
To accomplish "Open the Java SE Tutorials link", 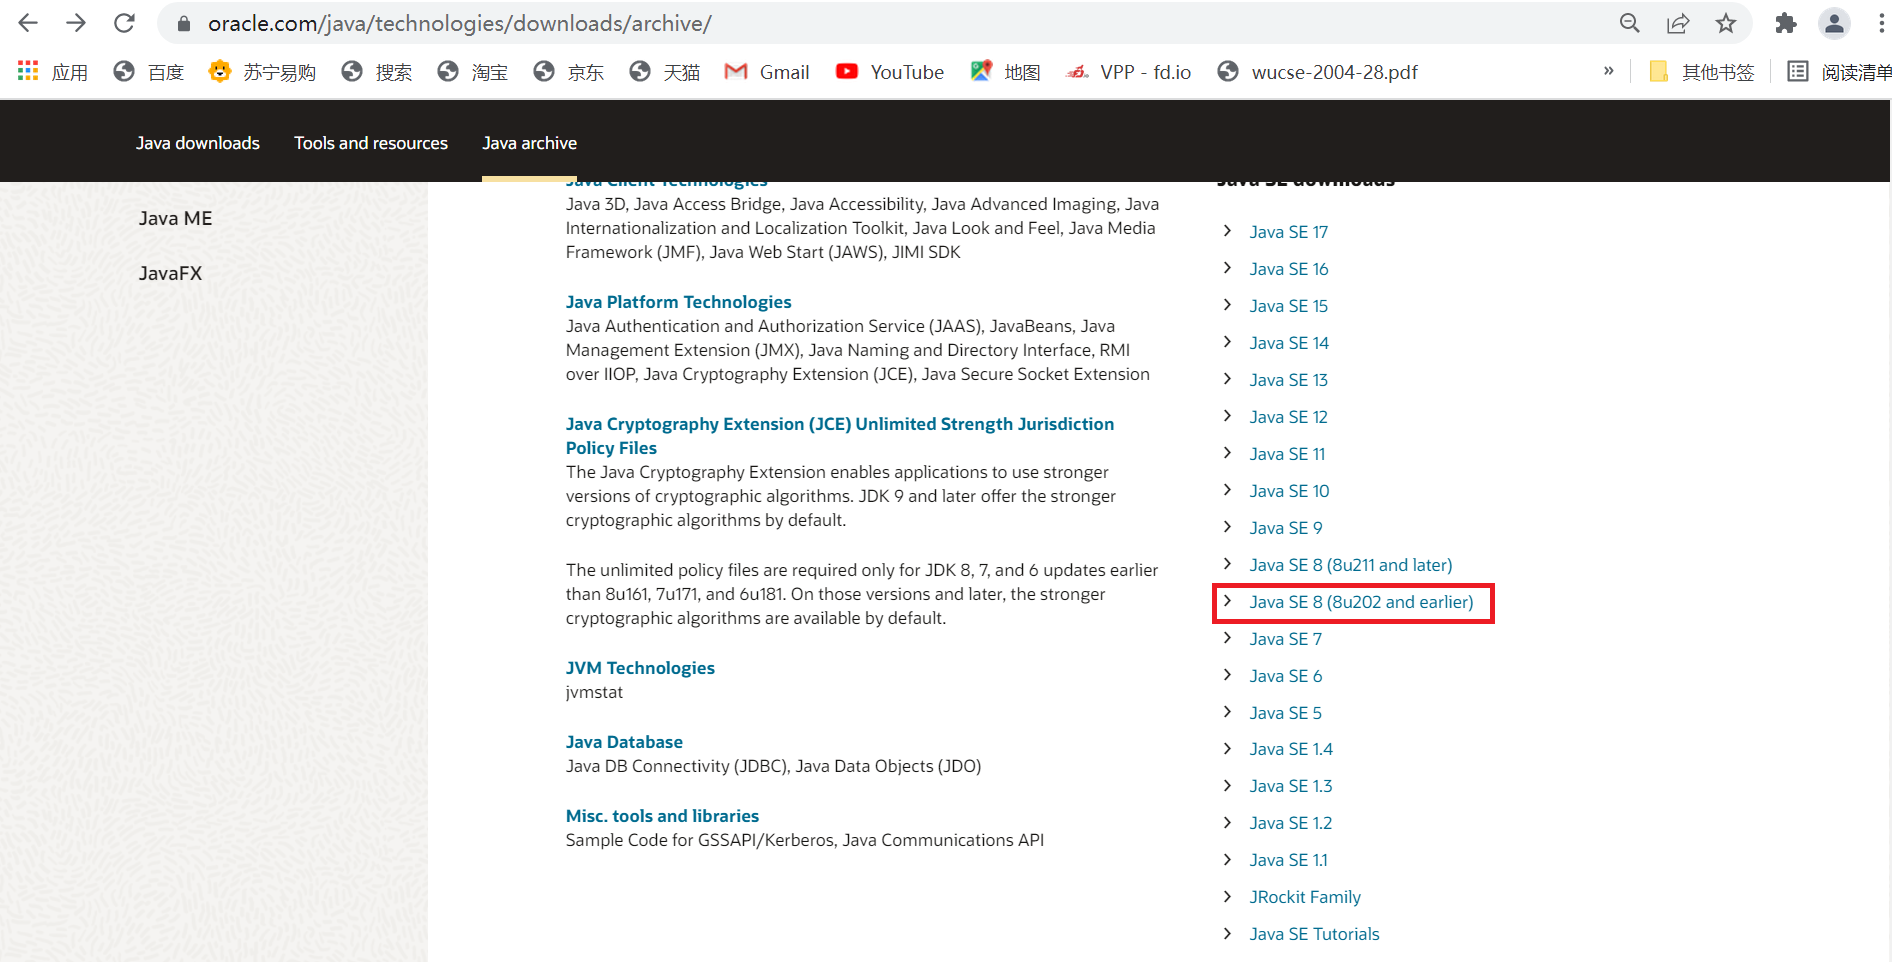I will 1315,934.
